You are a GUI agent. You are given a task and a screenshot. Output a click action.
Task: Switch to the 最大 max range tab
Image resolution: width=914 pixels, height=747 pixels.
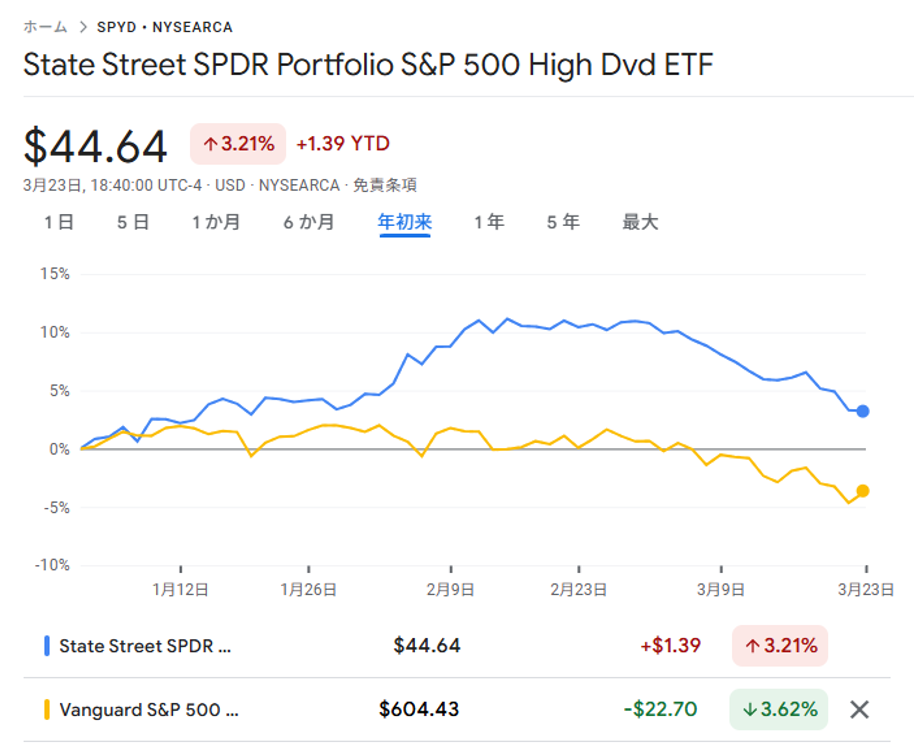click(640, 222)
